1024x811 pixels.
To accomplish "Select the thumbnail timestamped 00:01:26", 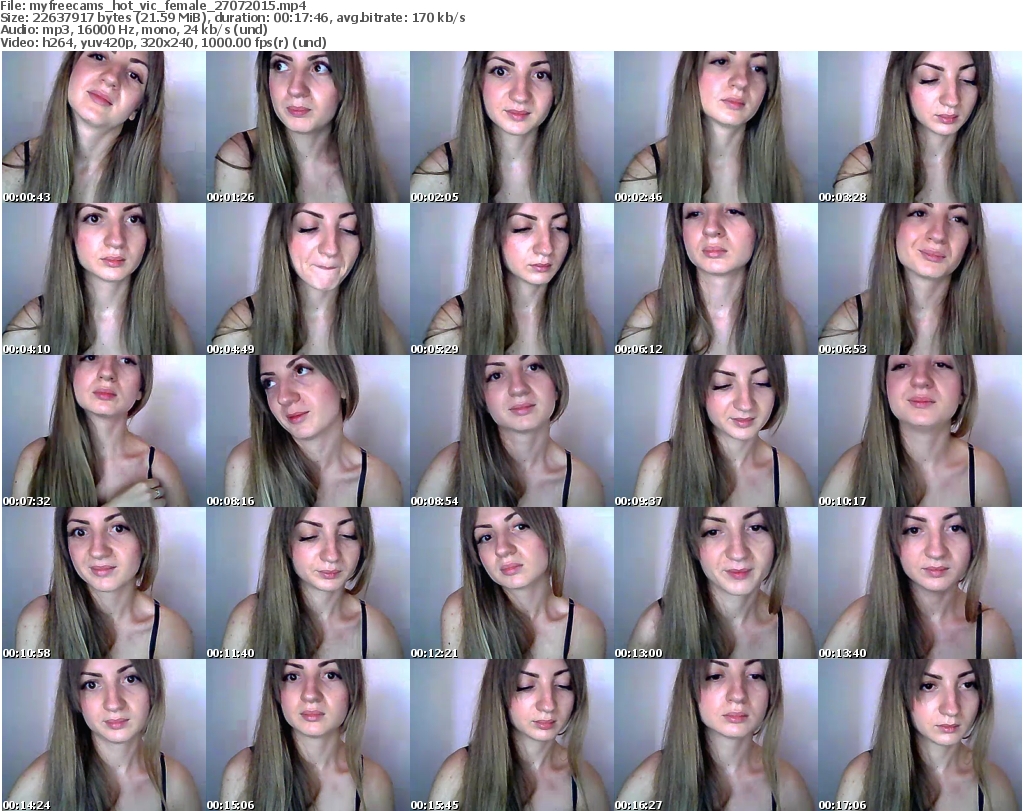I will (x=308, y=127).
